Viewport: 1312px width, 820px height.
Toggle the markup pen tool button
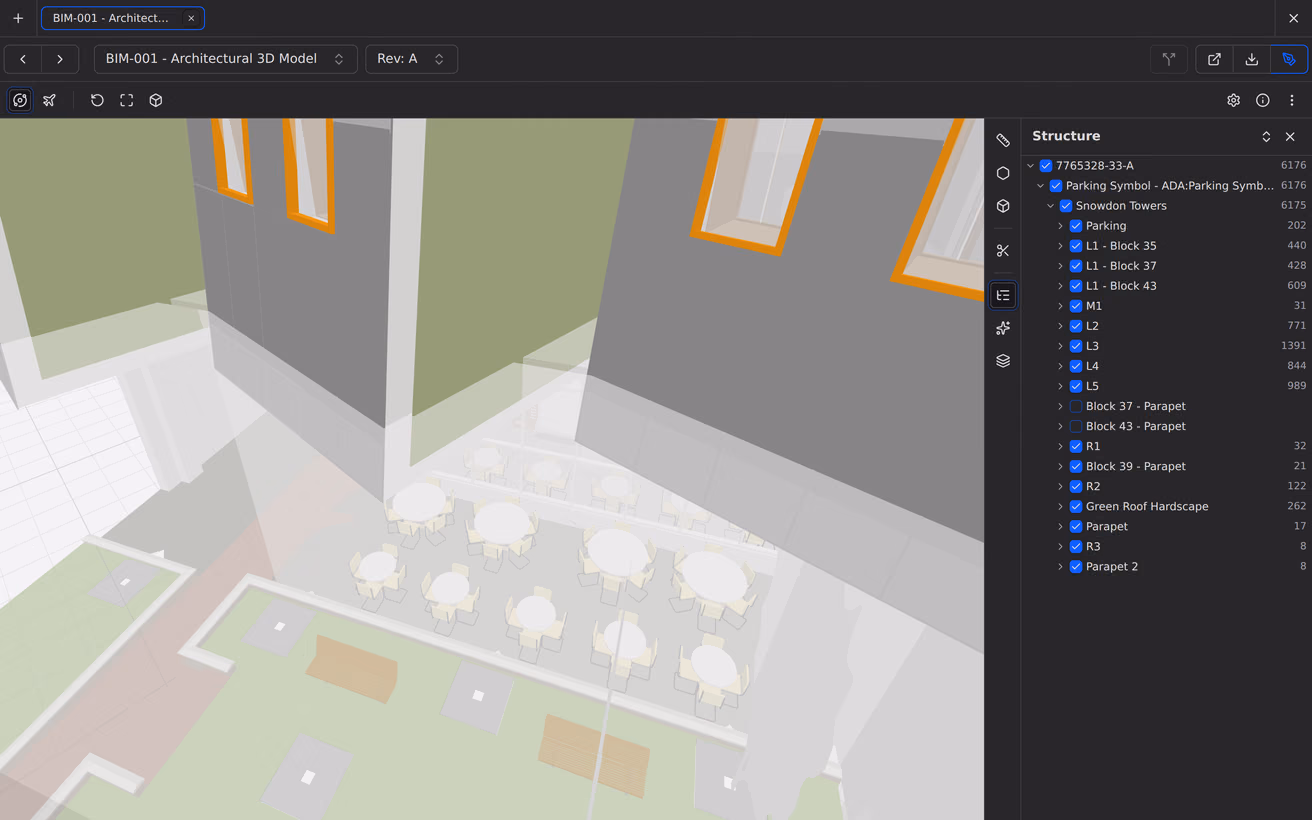tap(1289, 59)
